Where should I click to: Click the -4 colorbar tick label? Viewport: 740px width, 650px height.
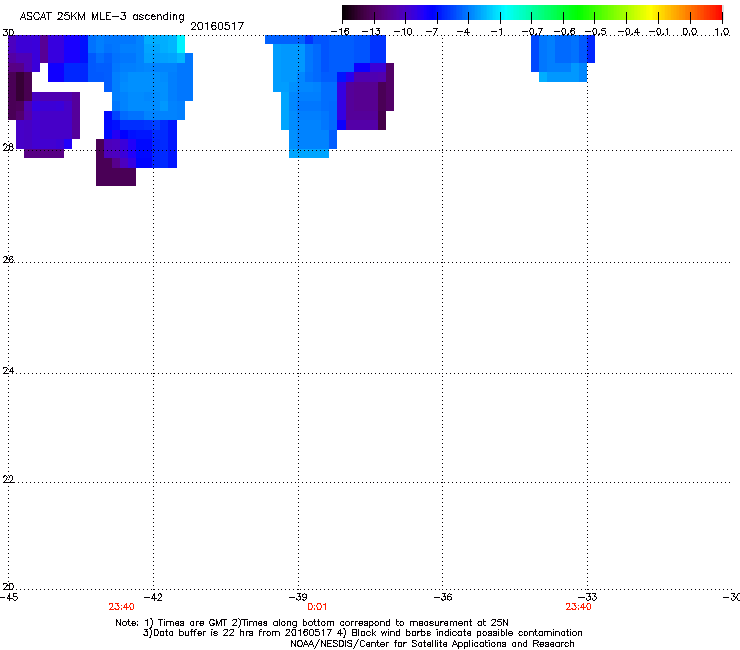pyautogui.click(x=464, y=32)
